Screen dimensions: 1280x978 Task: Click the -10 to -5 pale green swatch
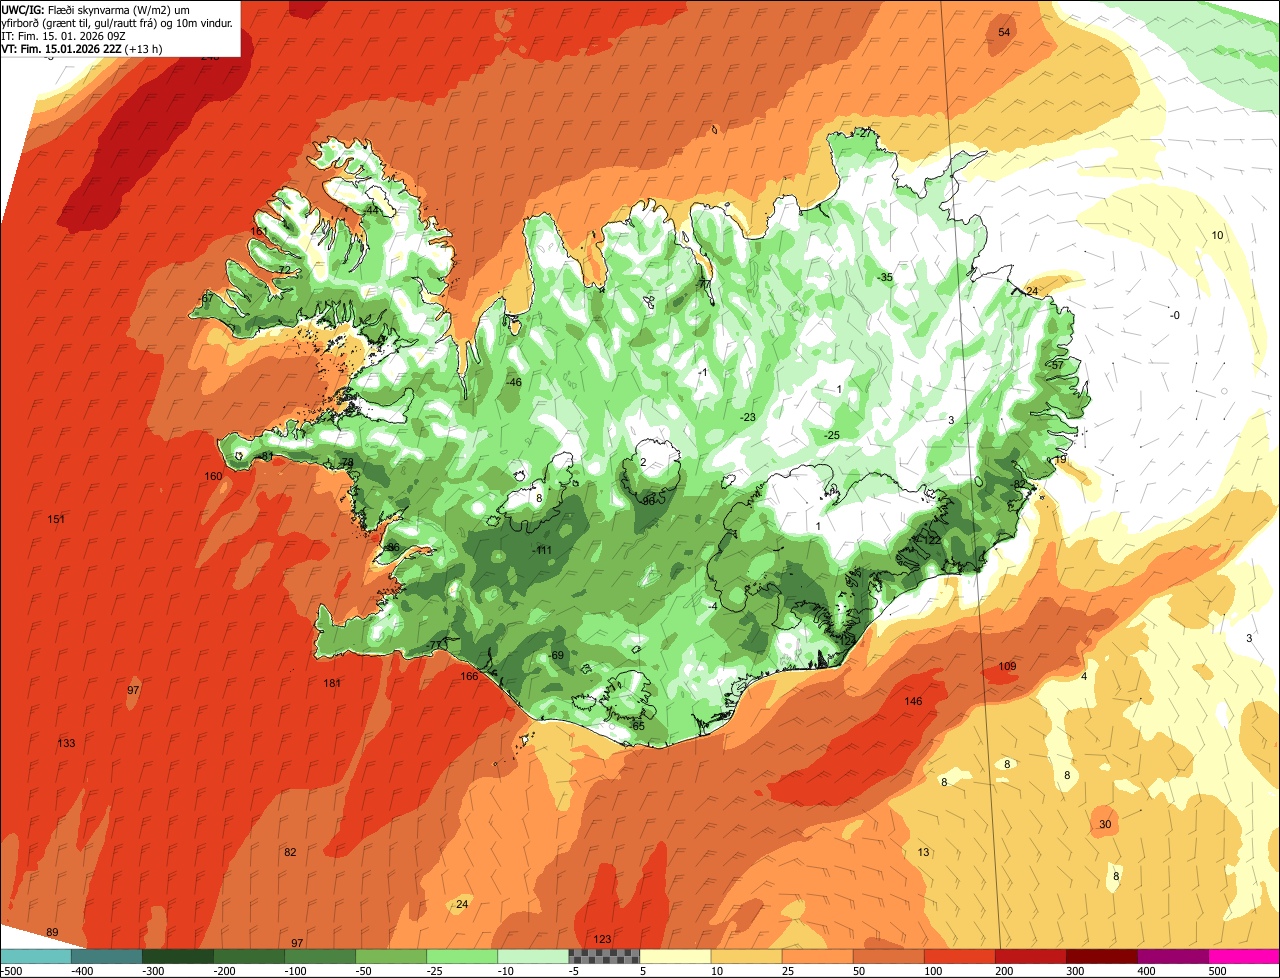click(x=533, y=956)
